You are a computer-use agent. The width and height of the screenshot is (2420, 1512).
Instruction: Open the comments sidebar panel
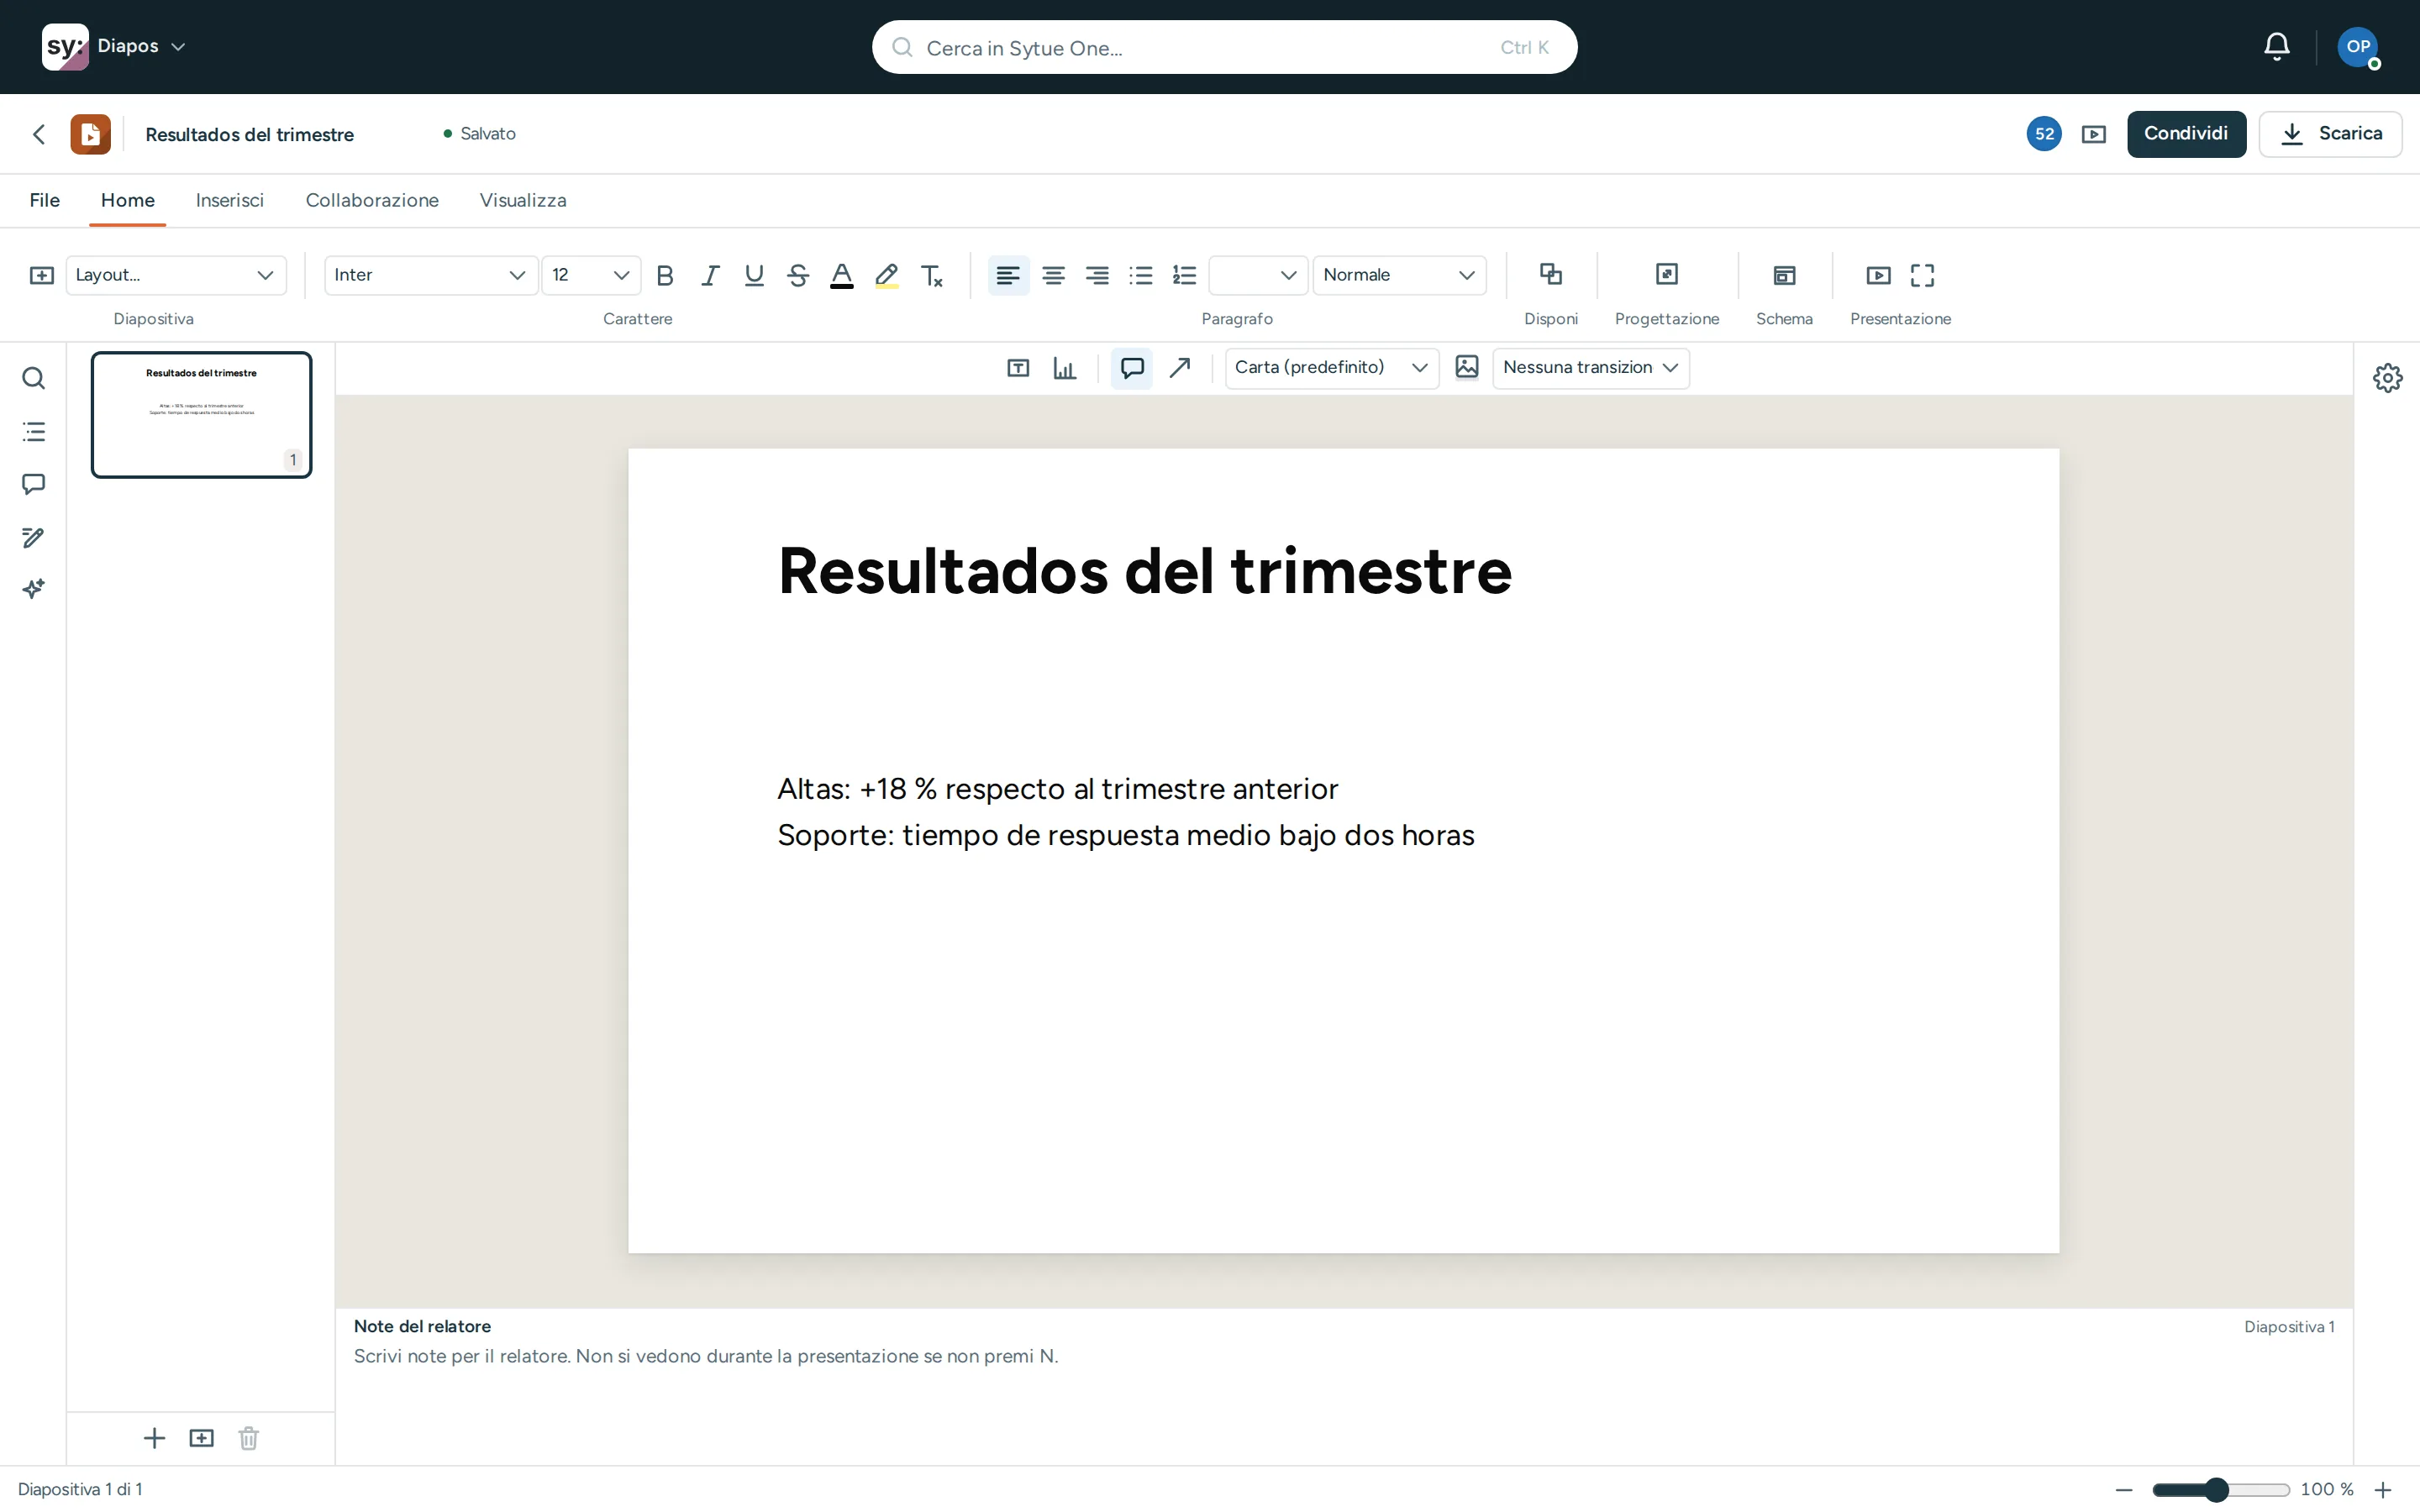tap(33, 485)
